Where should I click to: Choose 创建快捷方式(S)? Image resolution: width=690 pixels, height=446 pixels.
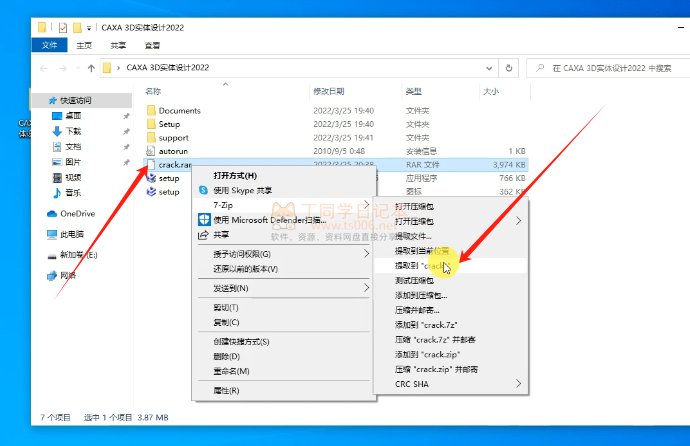tap(284, 342)
